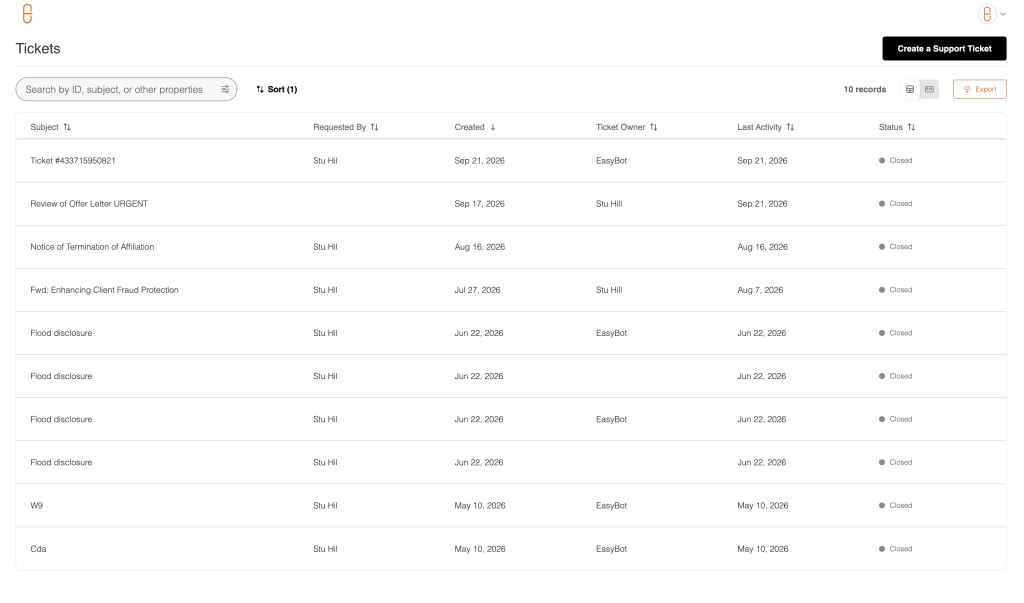Image resolution: width=1024 pixels, height=603 pixels.
Task: Select Closed status of W9 ticket
Action: (x=895, y=506)
